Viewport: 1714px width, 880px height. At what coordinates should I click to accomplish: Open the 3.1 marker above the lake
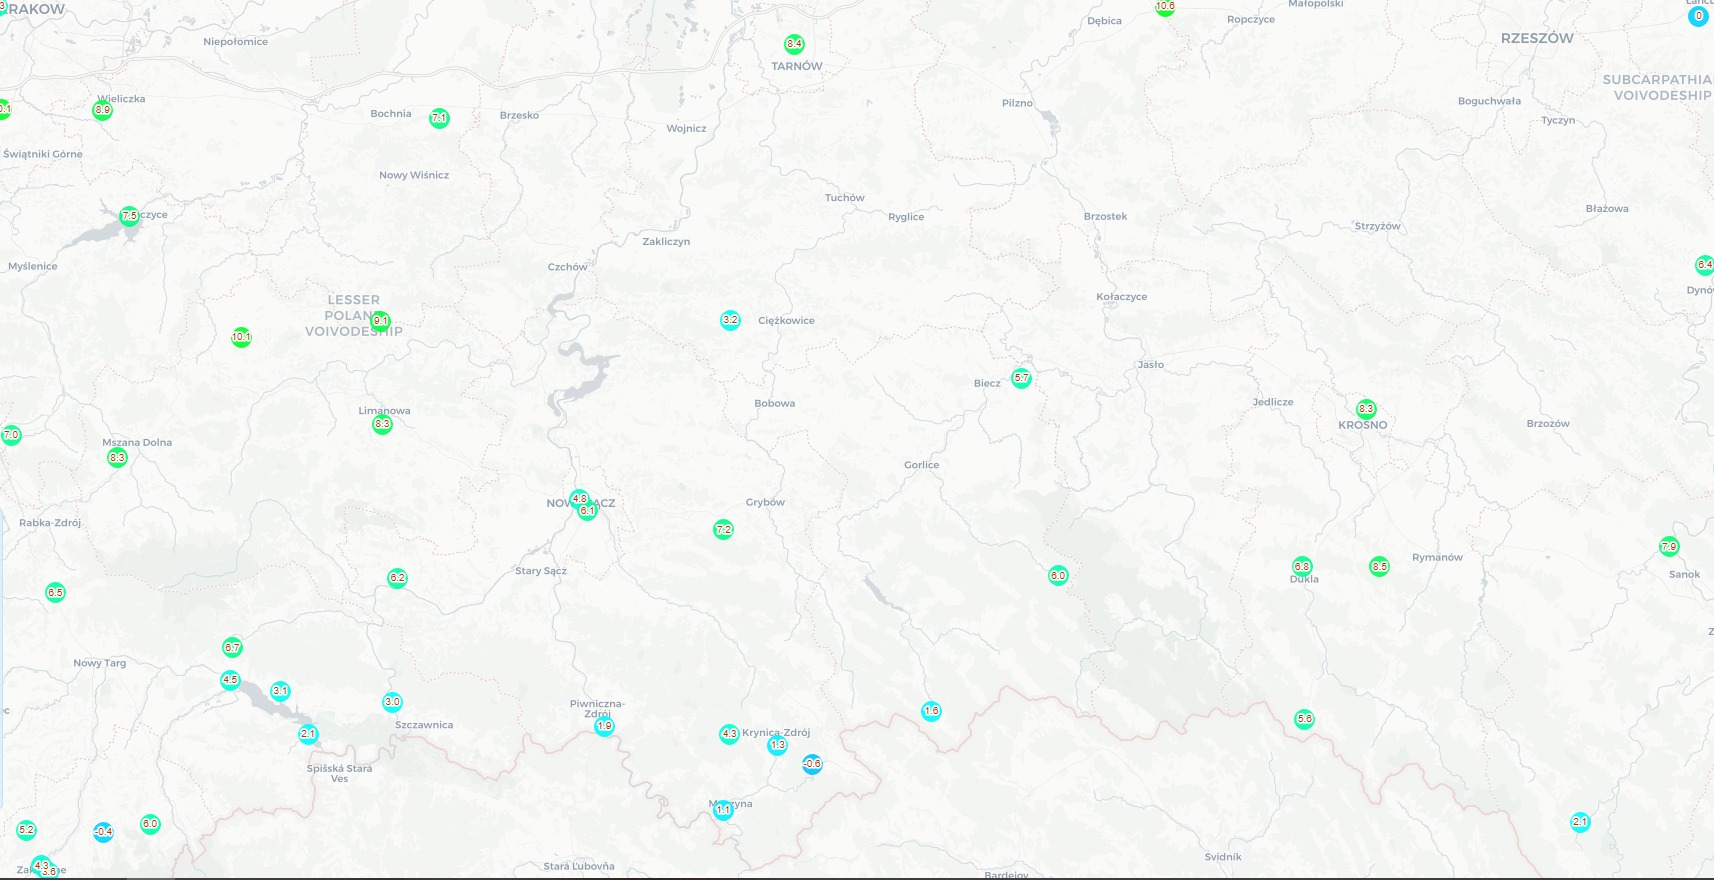tap(280, 691)
